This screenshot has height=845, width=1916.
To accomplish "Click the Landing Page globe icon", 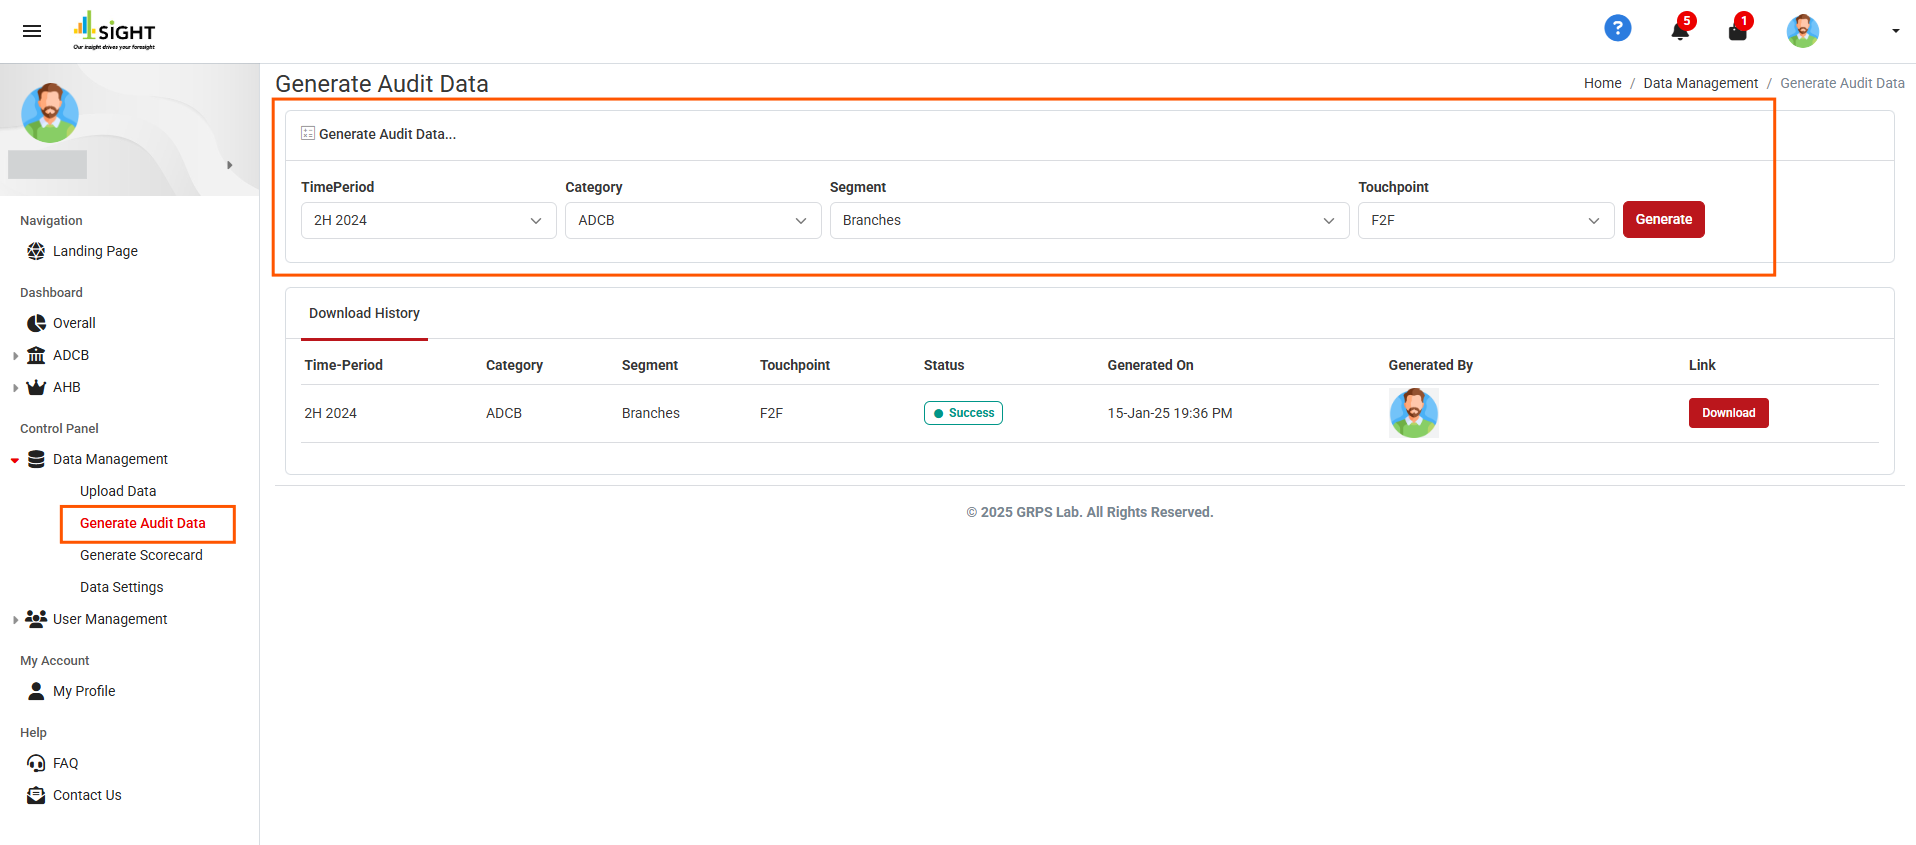I will (36, 251).
